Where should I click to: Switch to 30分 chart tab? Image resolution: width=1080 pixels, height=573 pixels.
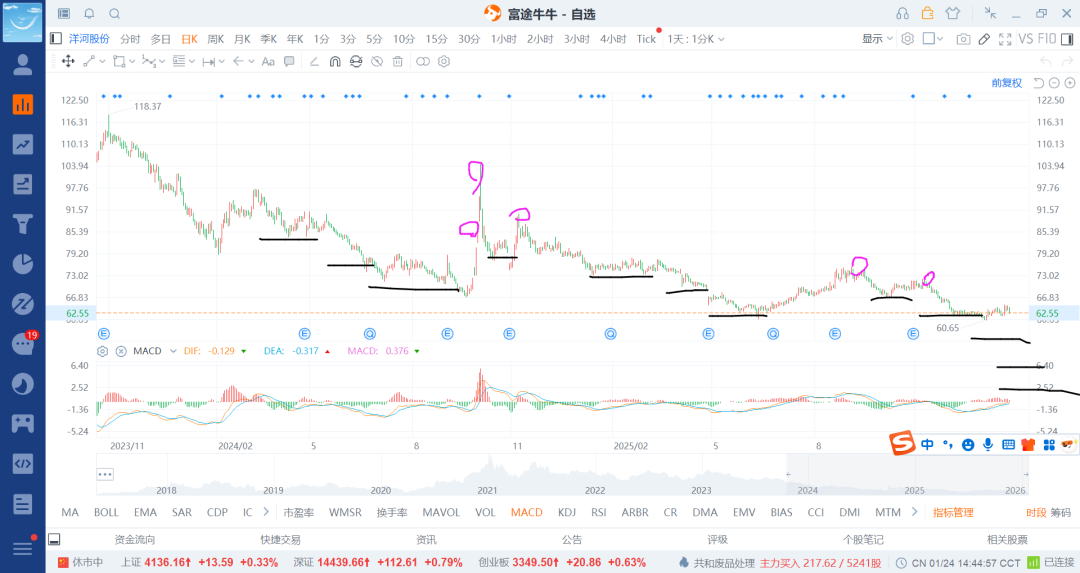(469, 39)
